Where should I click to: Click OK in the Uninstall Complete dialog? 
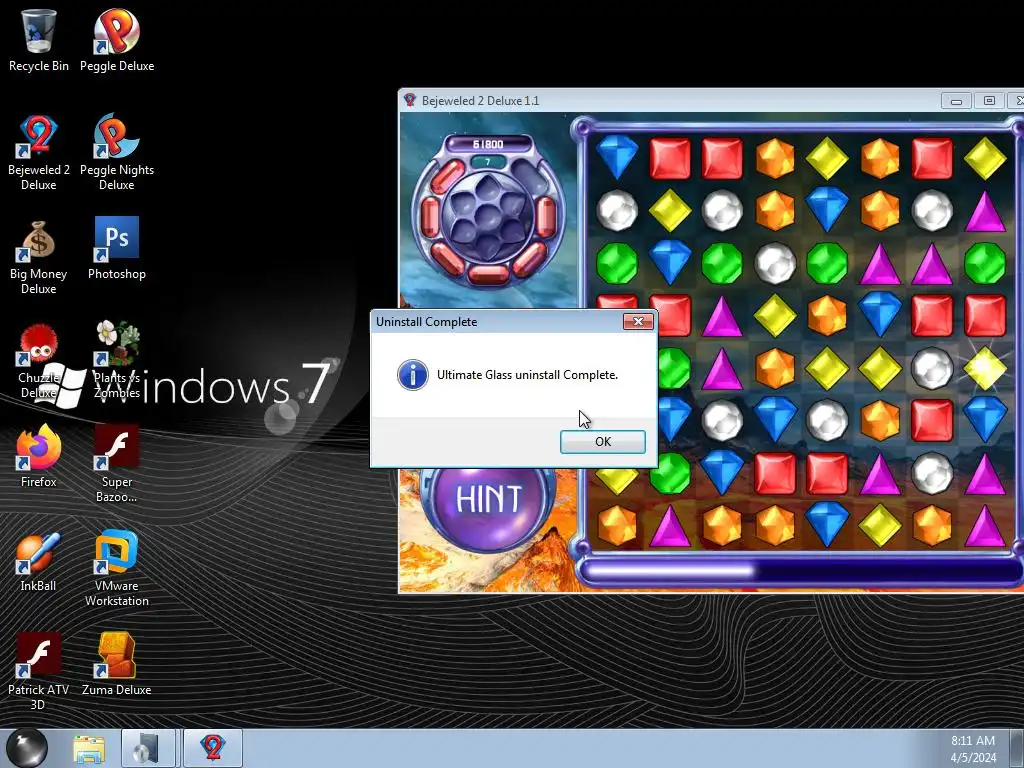(x=603, y=441)
